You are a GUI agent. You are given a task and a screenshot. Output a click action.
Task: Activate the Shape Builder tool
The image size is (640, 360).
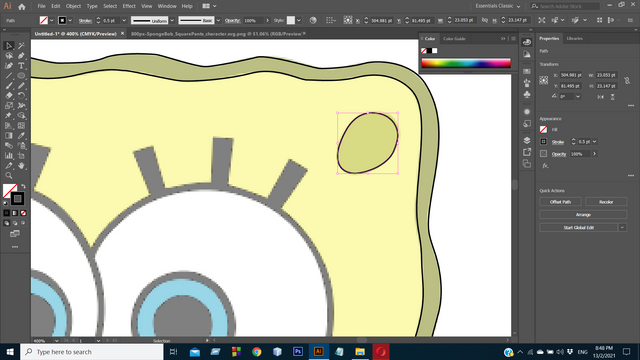coord(21,116)
